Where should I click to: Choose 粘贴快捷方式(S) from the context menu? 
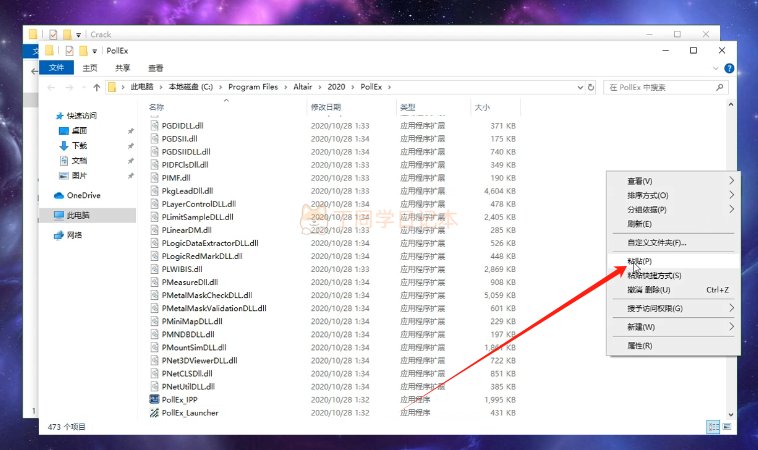click(x=673, y=276)
